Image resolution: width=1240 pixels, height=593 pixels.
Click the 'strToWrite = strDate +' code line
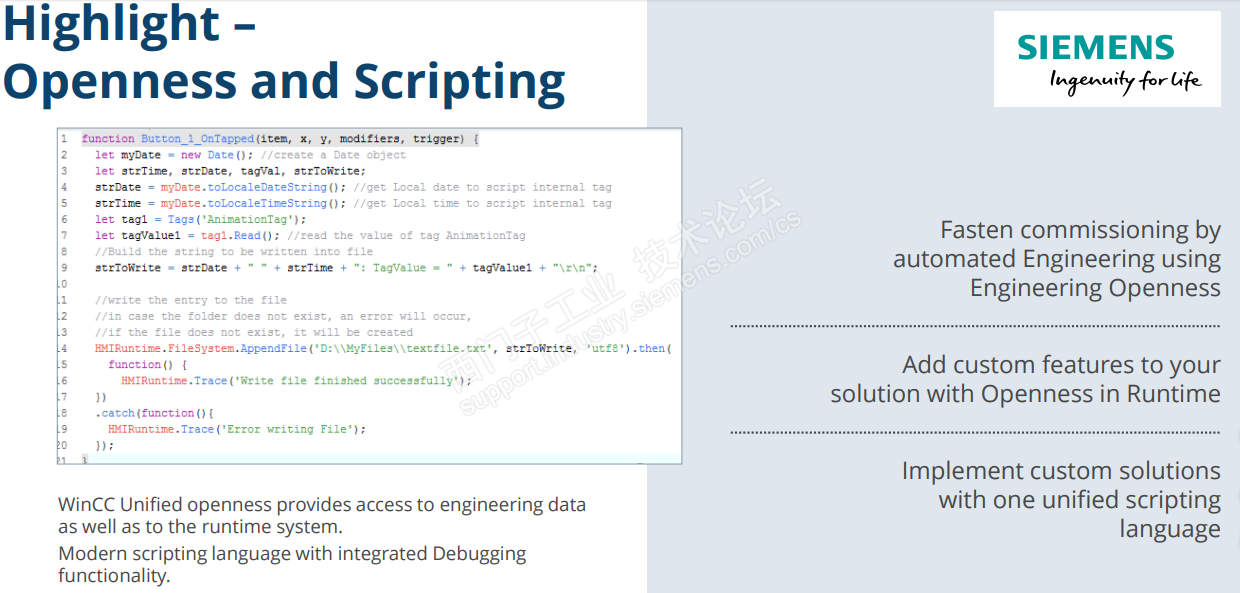tap(346, 267)
